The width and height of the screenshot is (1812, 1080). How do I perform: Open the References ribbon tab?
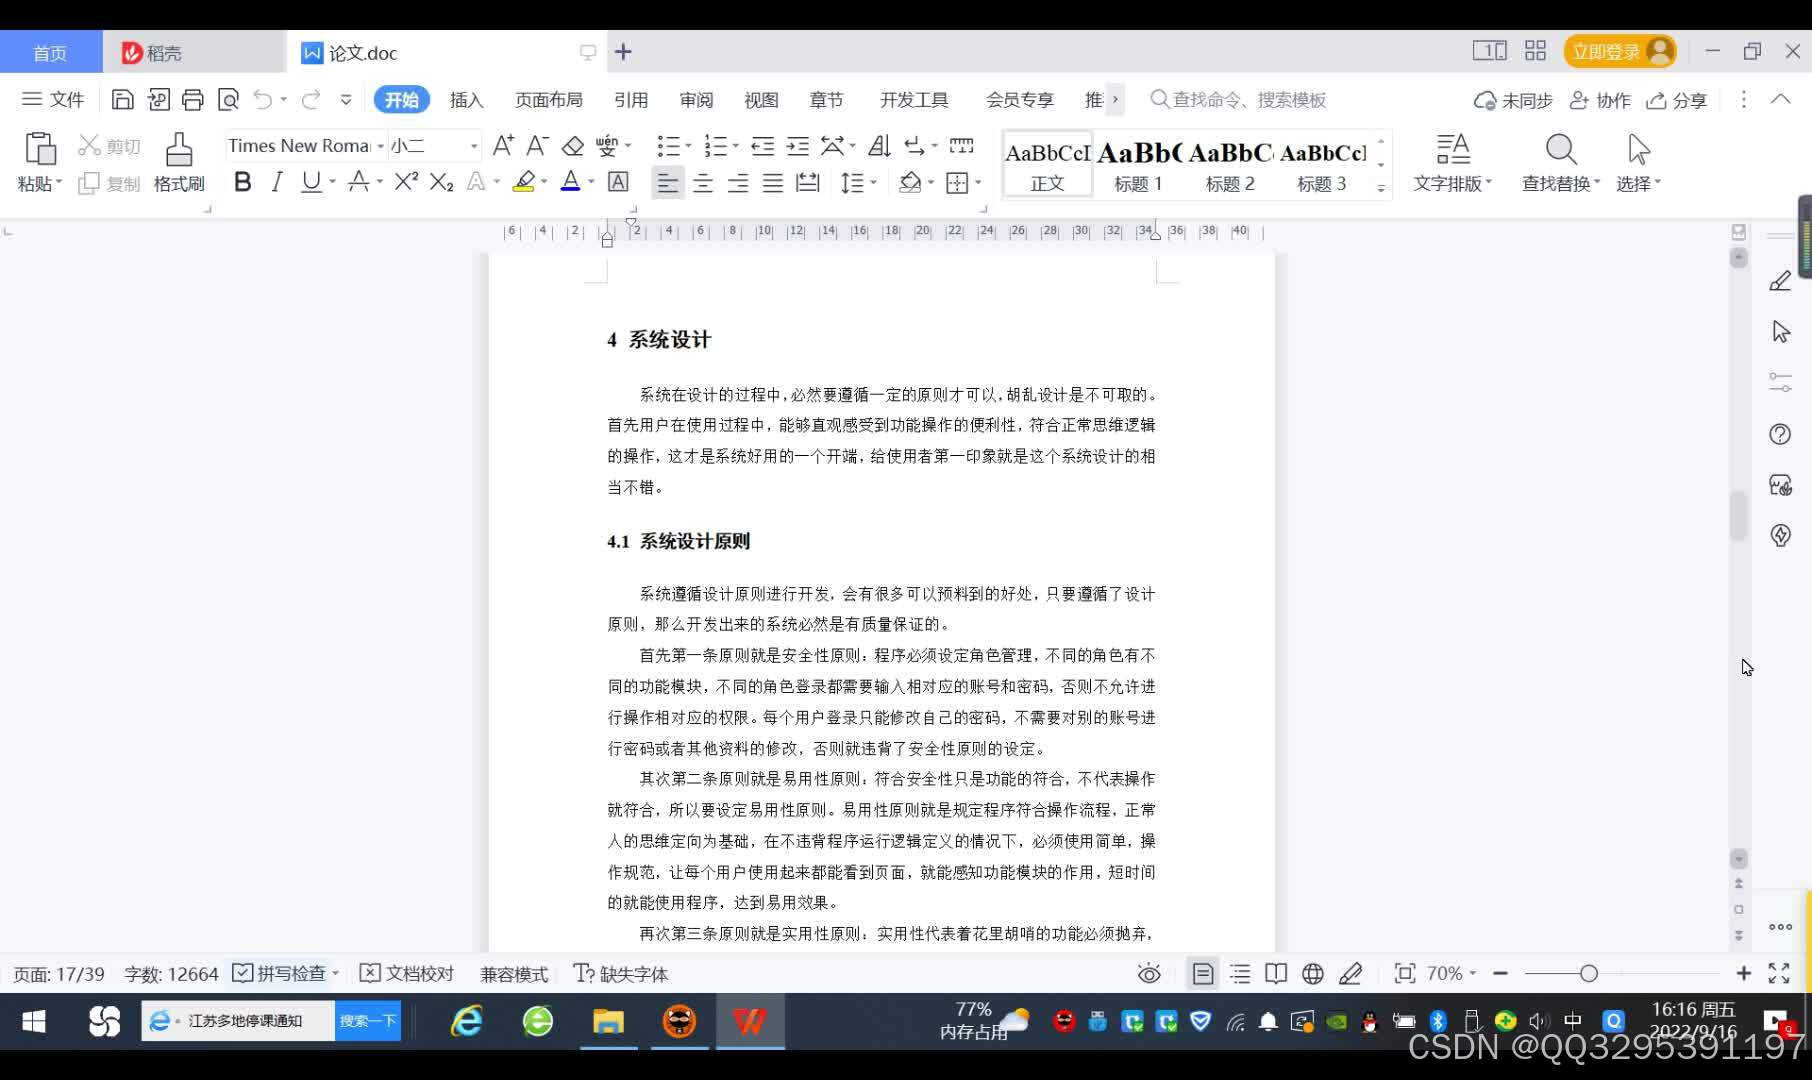pyautogui.click(x=631, y=99)
